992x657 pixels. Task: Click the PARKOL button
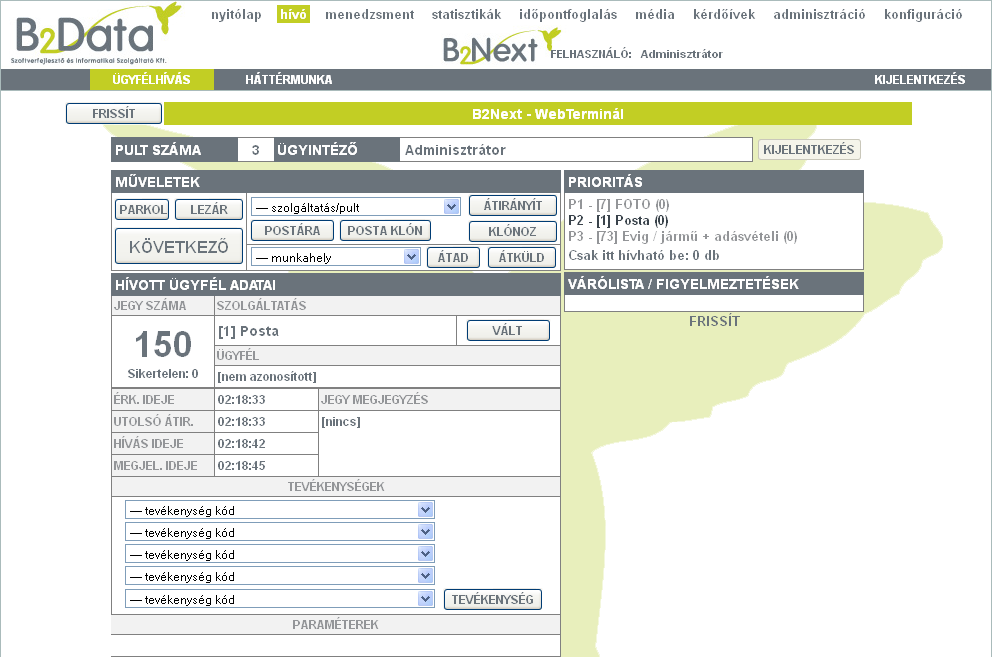(x=142, y=210)
